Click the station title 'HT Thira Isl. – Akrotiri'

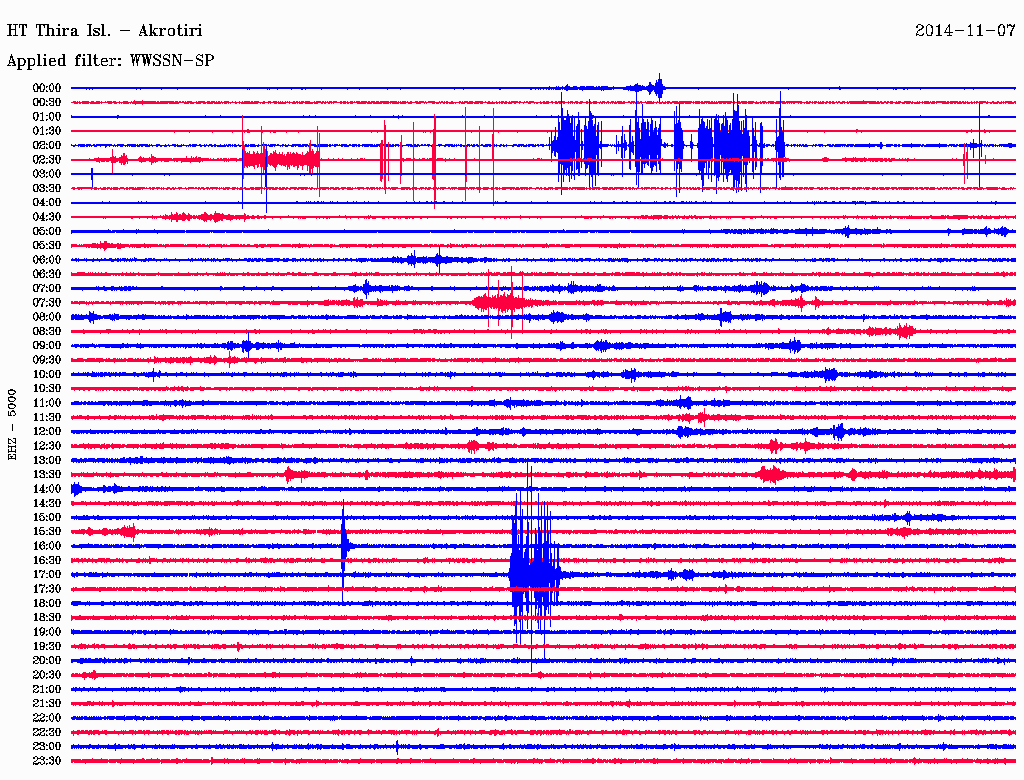[104, 31]
